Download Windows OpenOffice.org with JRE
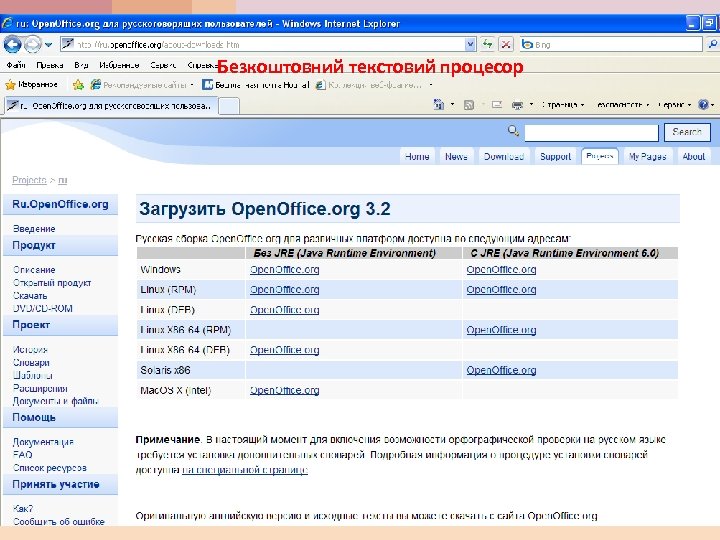Image resolution: width=720 pixels, height=540 pixels. coord(501,270)
